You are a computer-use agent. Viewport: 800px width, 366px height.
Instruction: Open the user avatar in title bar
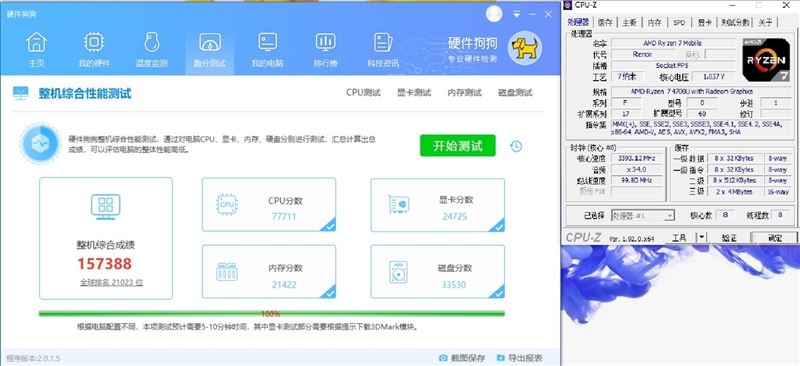coord(494,14)
